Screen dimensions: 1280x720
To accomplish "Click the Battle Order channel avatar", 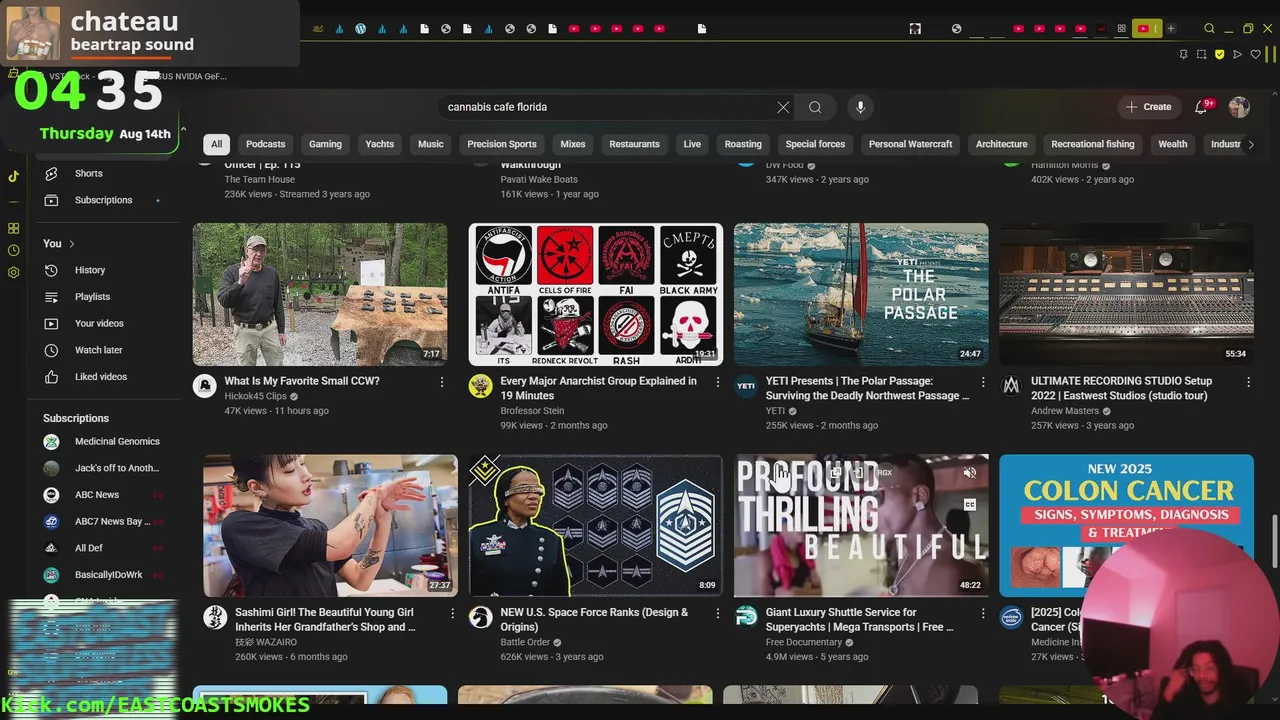I will pos(480,617).
